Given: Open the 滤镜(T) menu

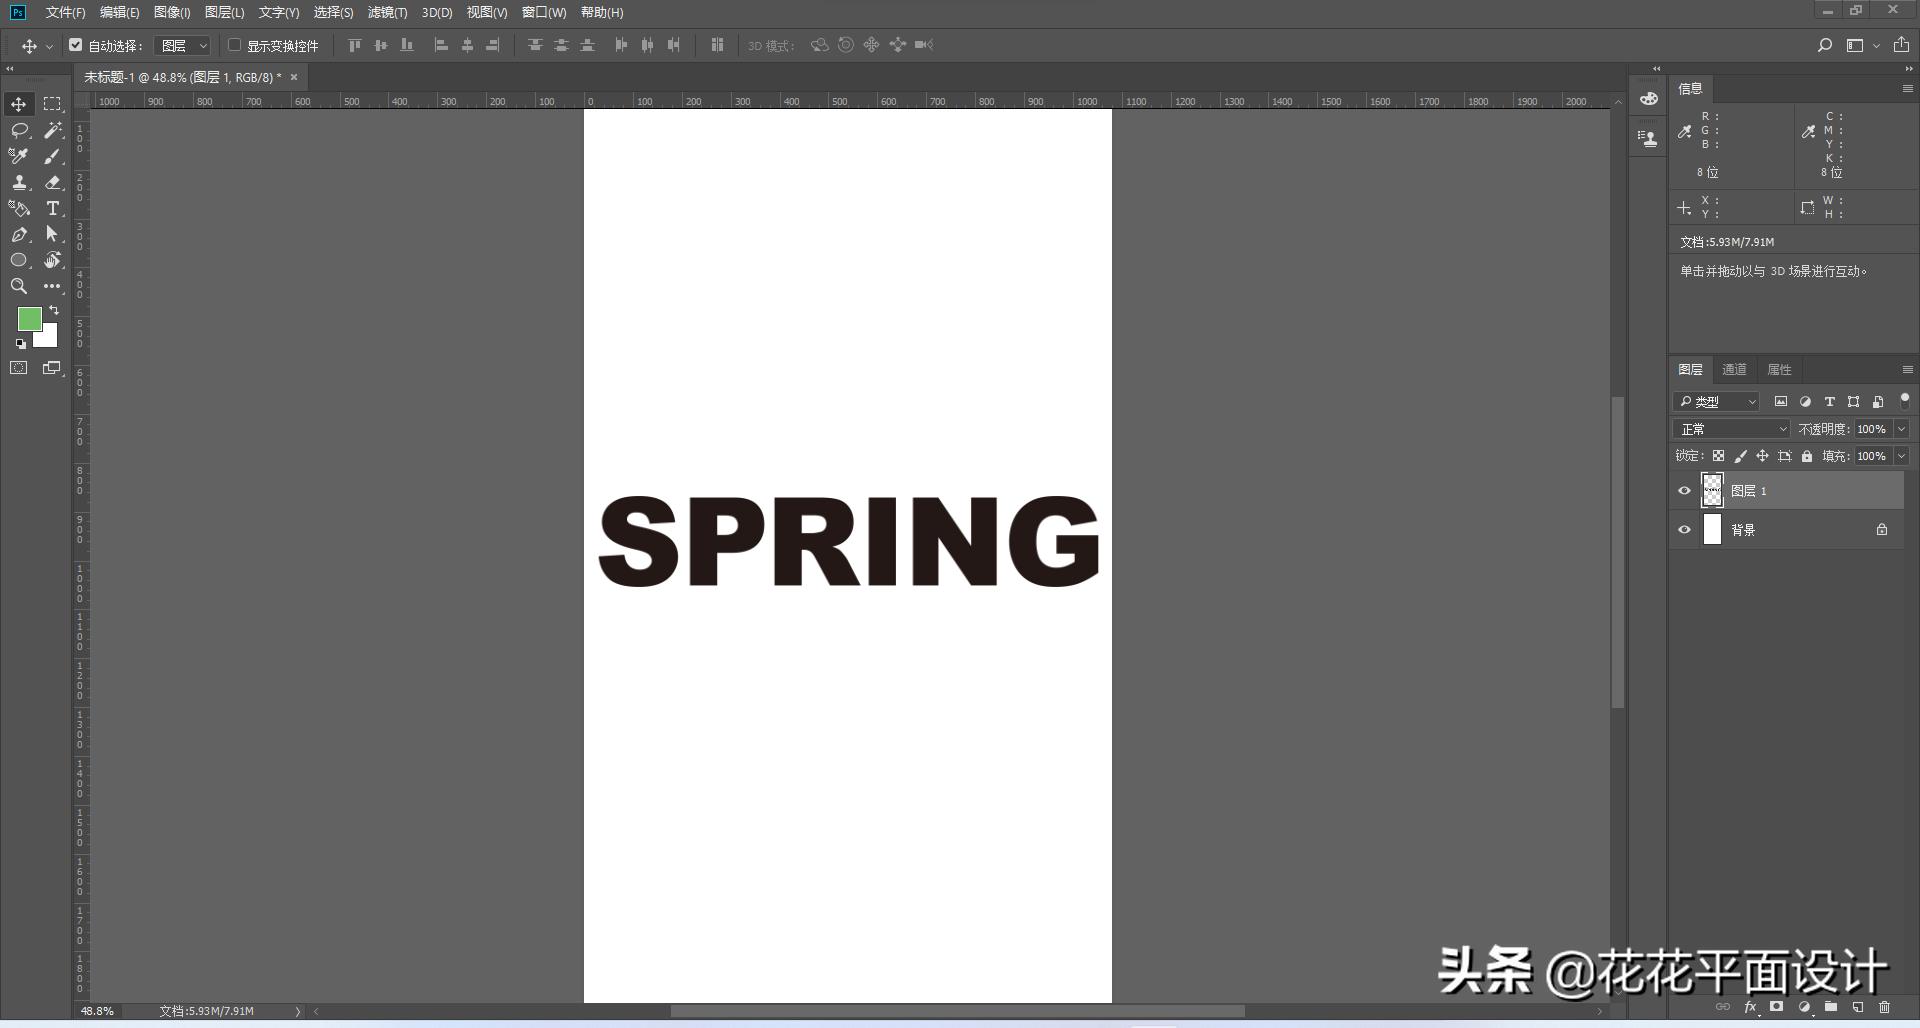Looking at the screenshot, I should pos(387,13).
